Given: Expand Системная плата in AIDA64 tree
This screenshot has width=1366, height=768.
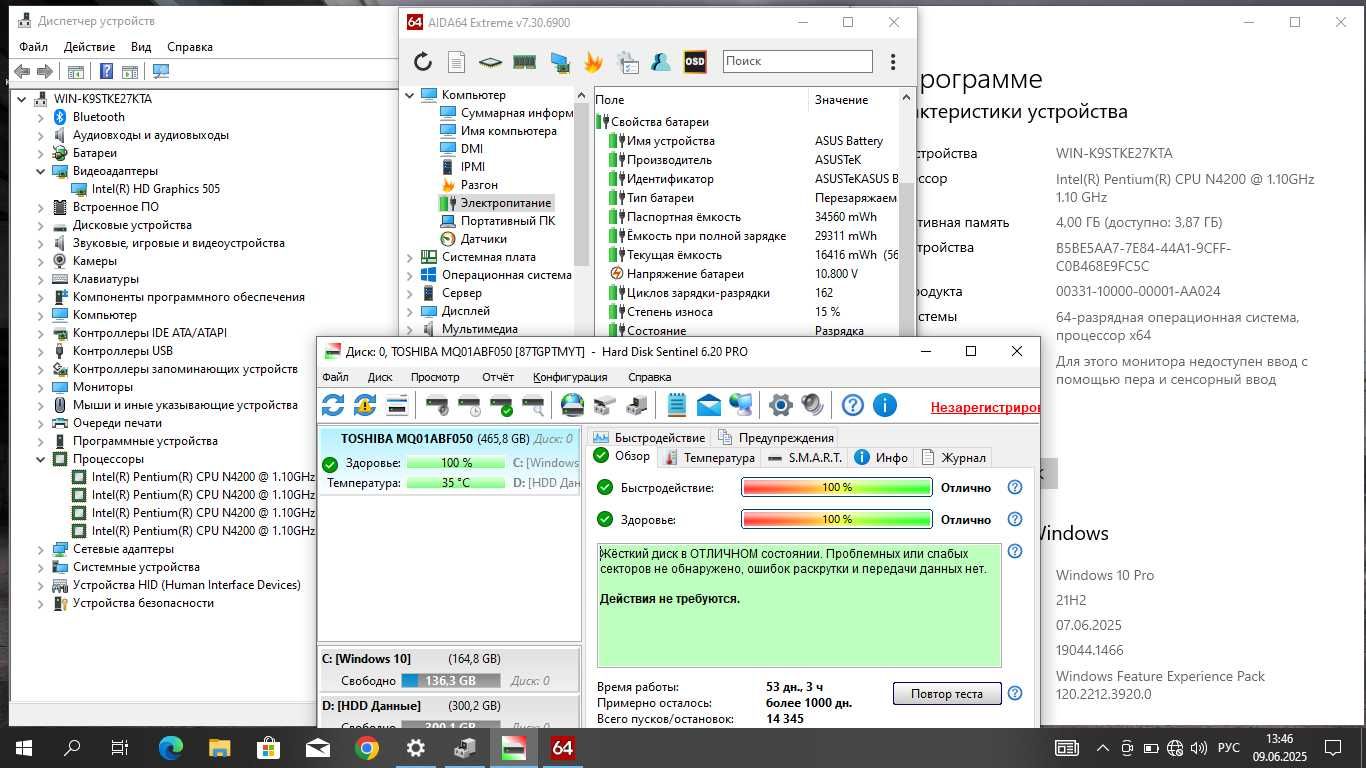Looking at the screenshot, I should (x=410, y=257).
